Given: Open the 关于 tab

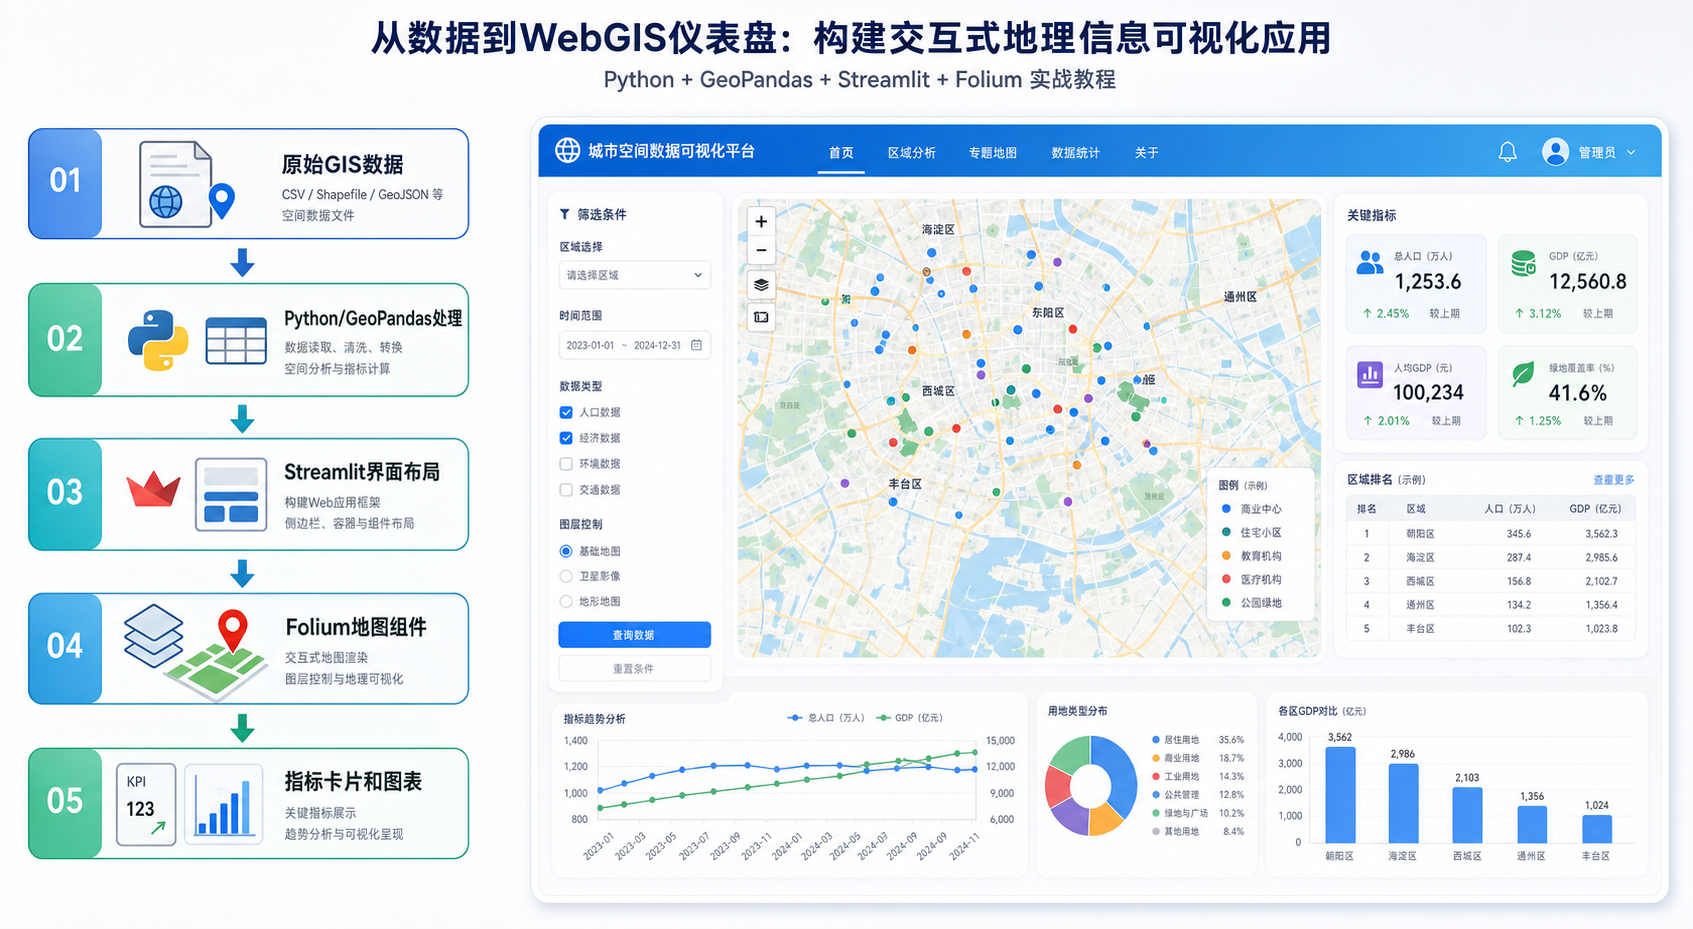Looking at the screenshot, I should pos(1147,153).
